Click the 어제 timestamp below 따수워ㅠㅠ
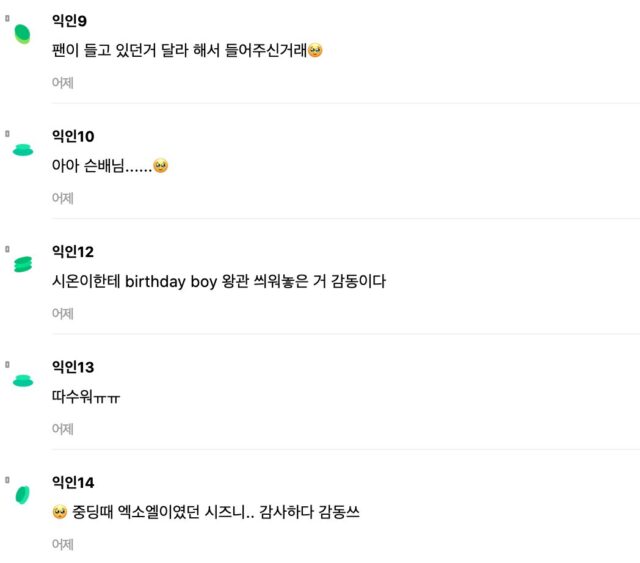This screenshot has height=563, width=640. [x=63, y=429]
